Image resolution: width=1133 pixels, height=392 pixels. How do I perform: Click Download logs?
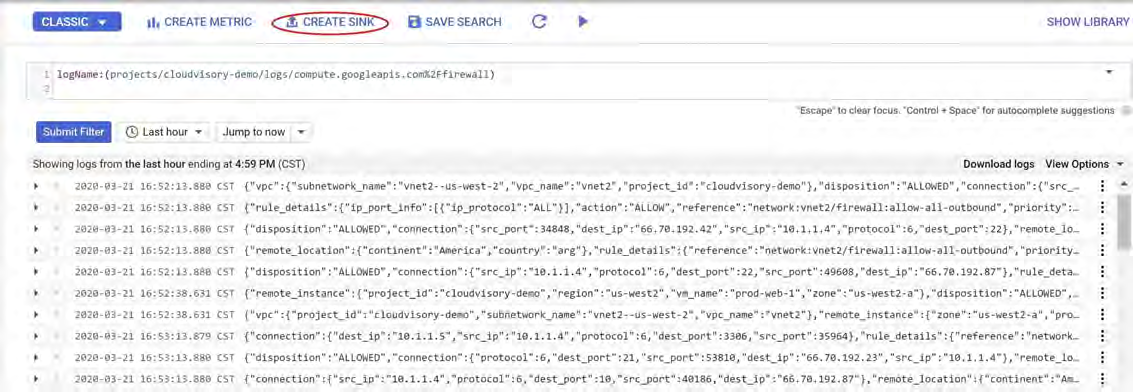coord(999,165)
